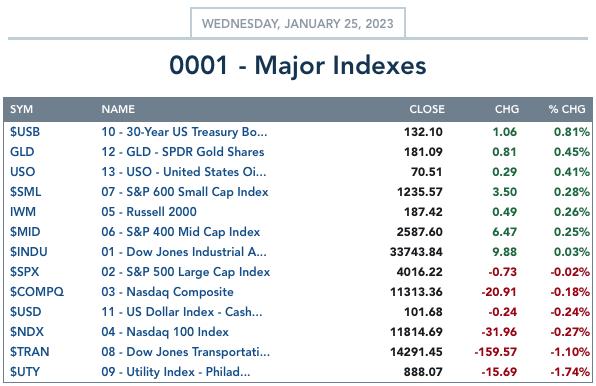Screen dimensions: 596x386
Task: Sort table by SYM column header
Action: tap(21, 109)
